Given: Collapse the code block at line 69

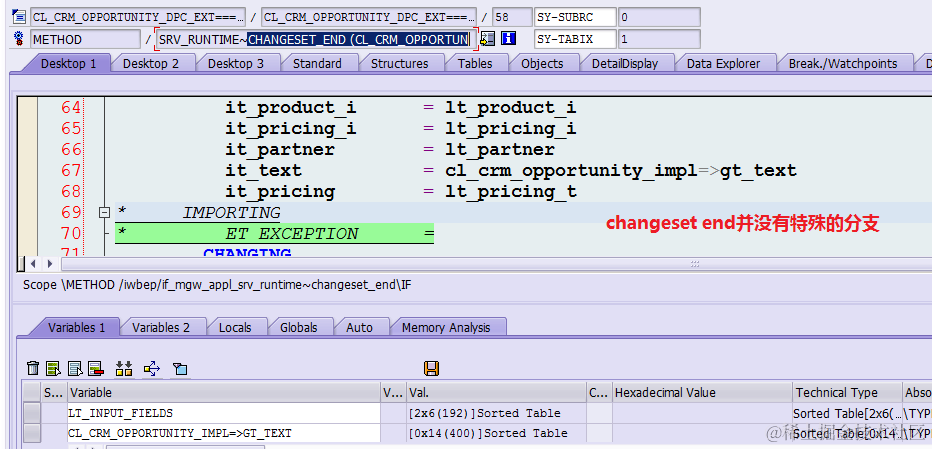Looking at the screenshot, I should [105, 212].
